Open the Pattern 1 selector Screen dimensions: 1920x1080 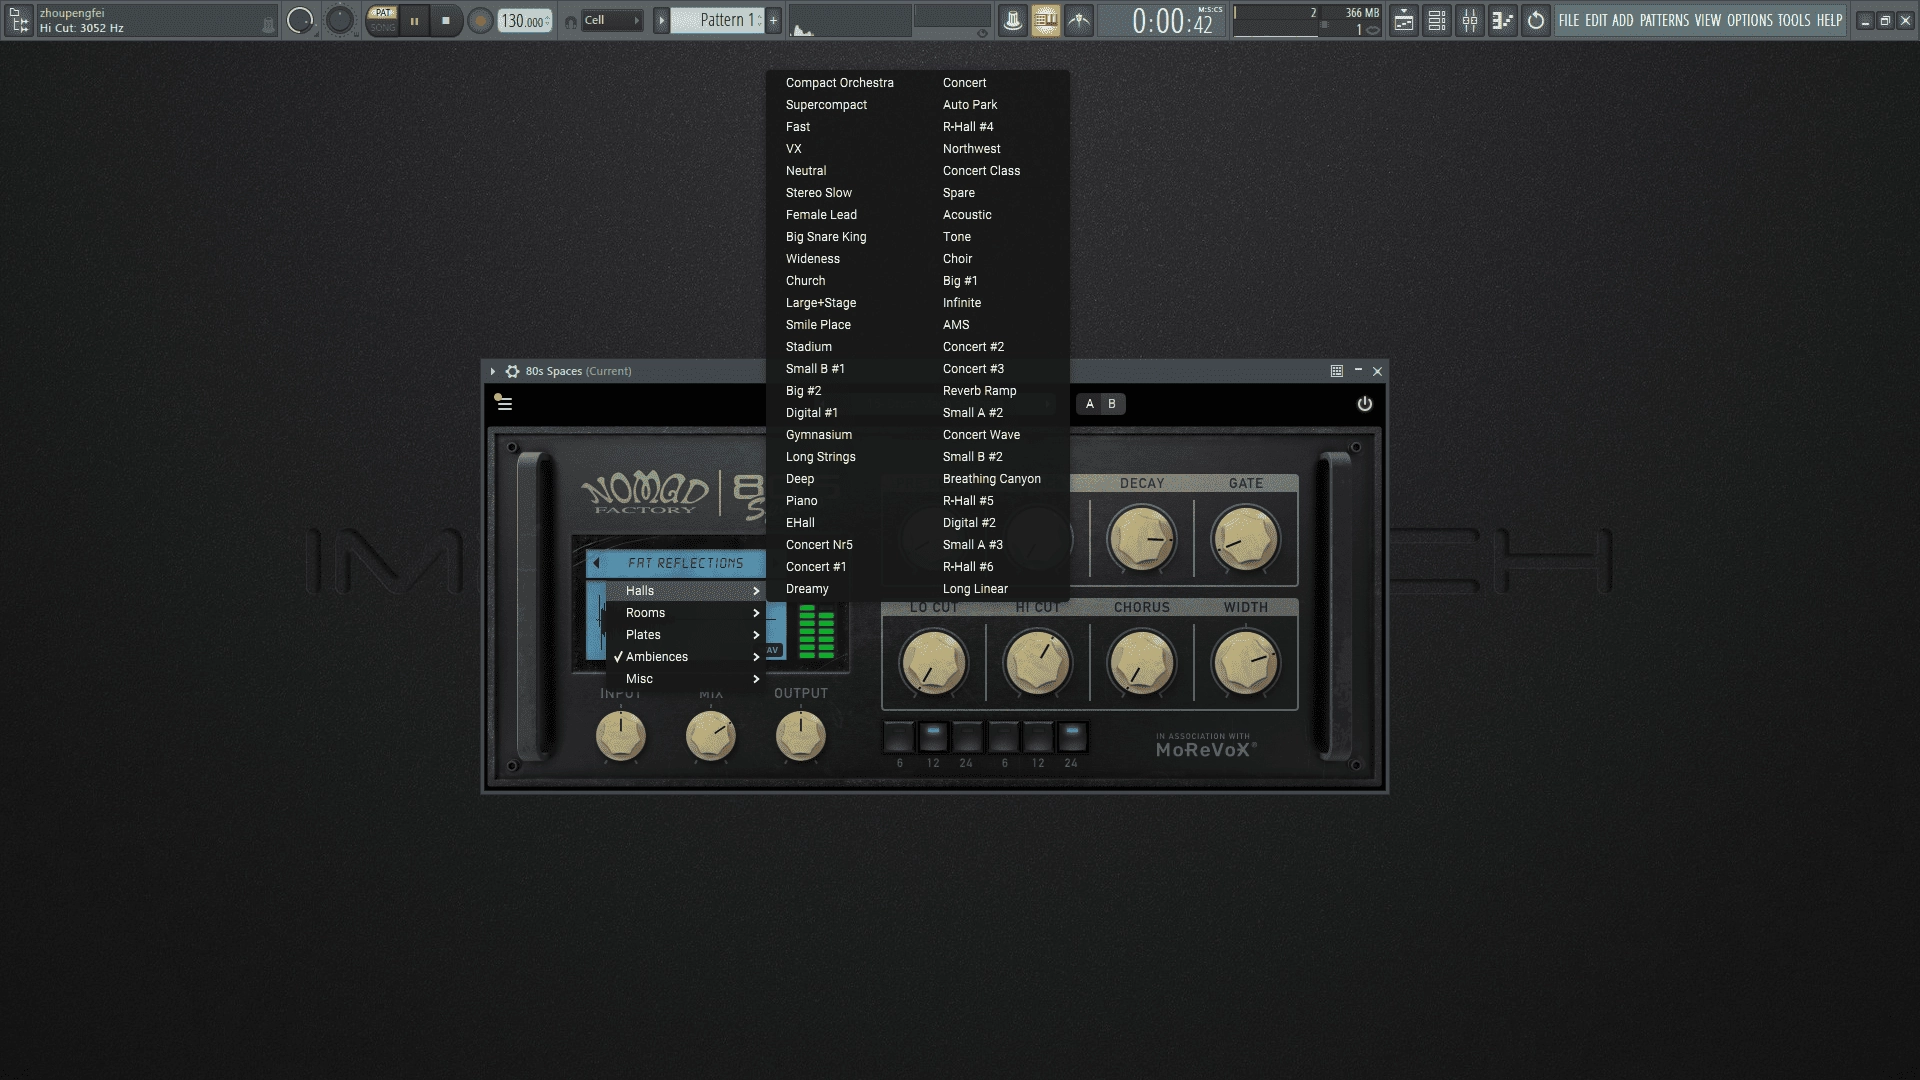pyautogui.click(x=717, y=20)
